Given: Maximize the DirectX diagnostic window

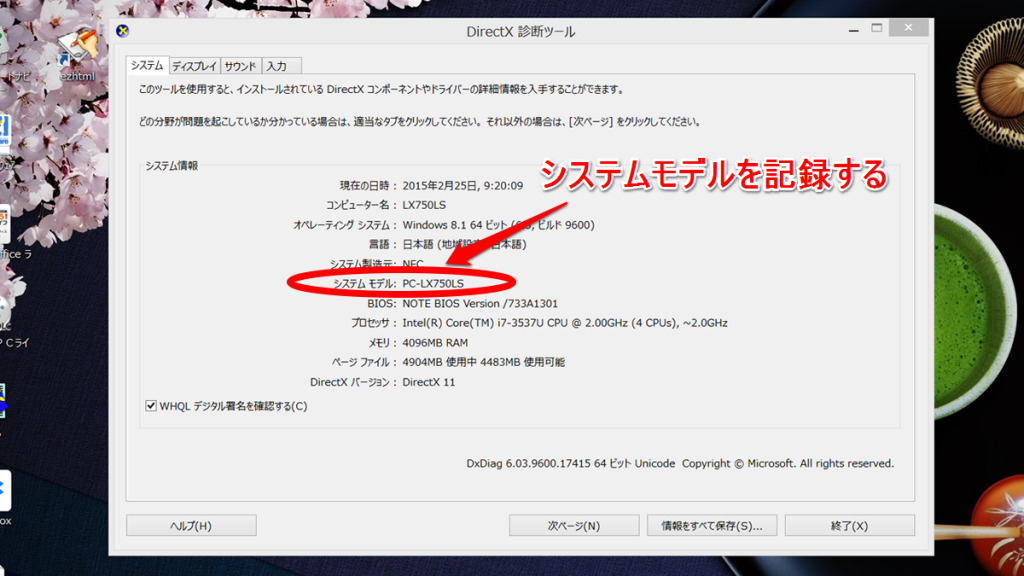Looking at the screenshot, I should coord(877,28).
